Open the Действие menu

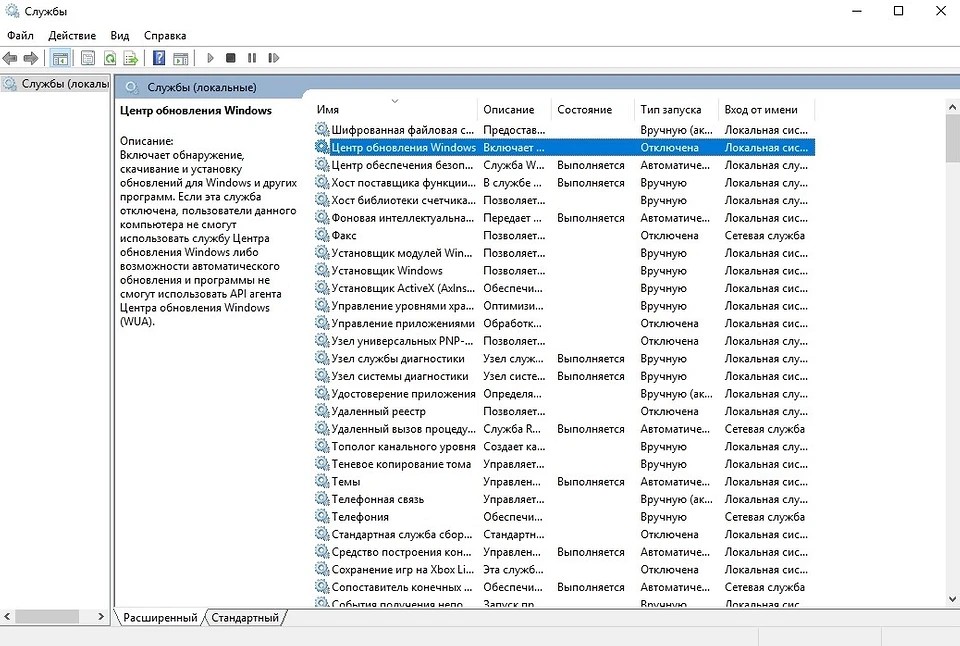click(72, 35)
